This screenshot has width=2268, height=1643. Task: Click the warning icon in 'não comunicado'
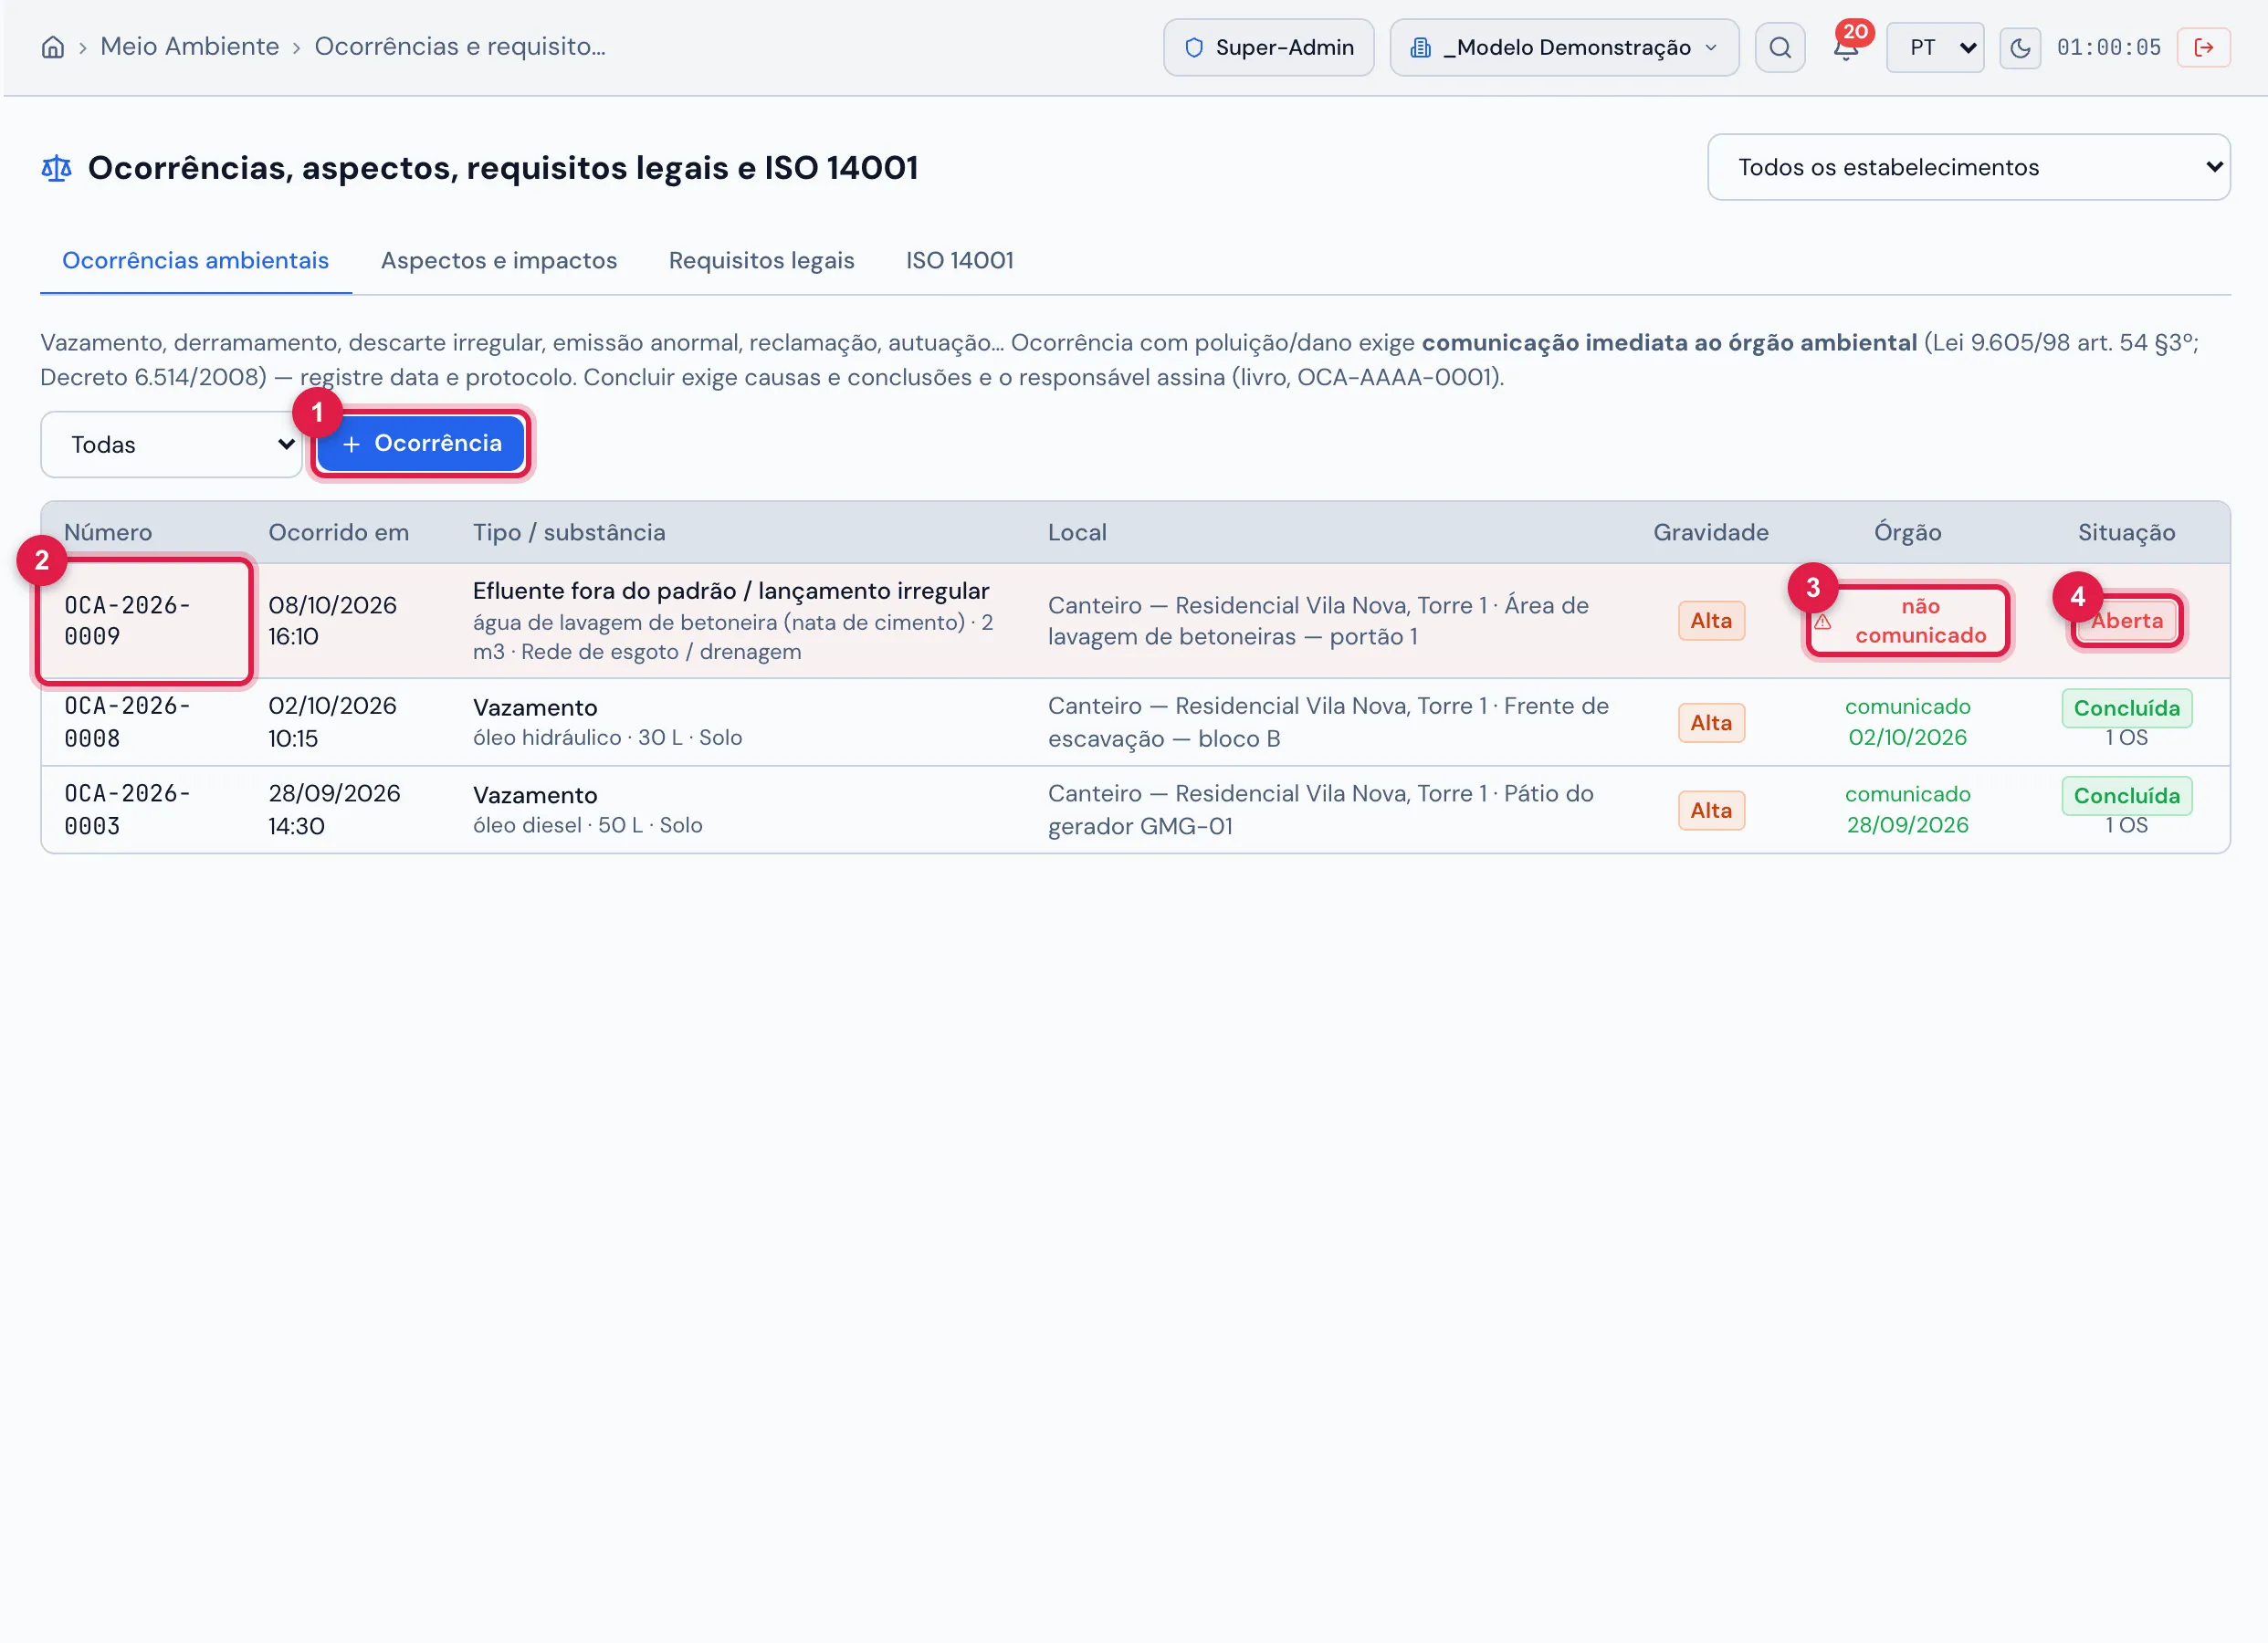point(1823,621)
